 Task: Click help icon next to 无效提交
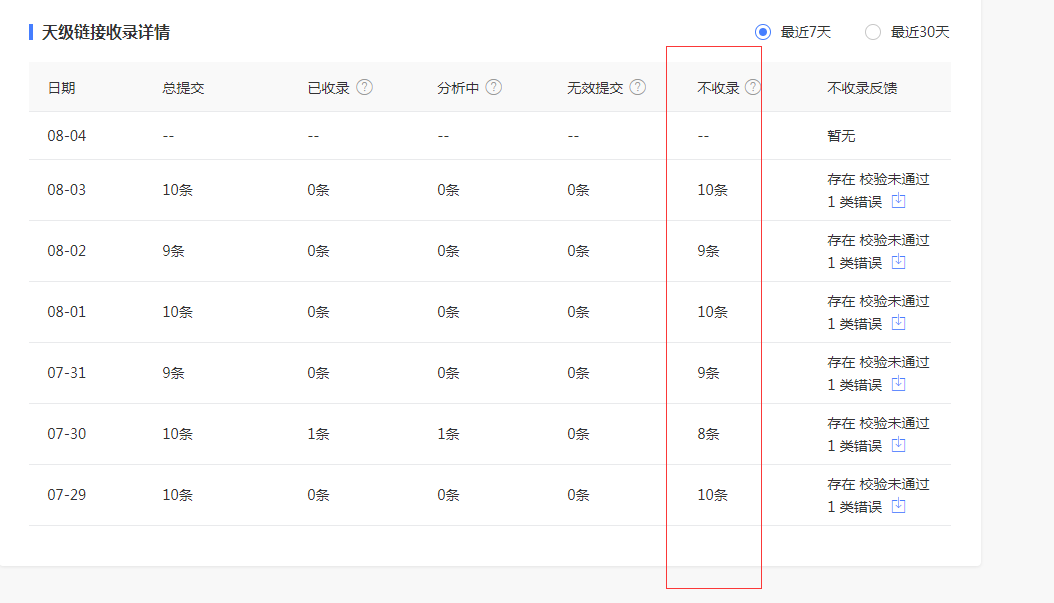(638, 87)
